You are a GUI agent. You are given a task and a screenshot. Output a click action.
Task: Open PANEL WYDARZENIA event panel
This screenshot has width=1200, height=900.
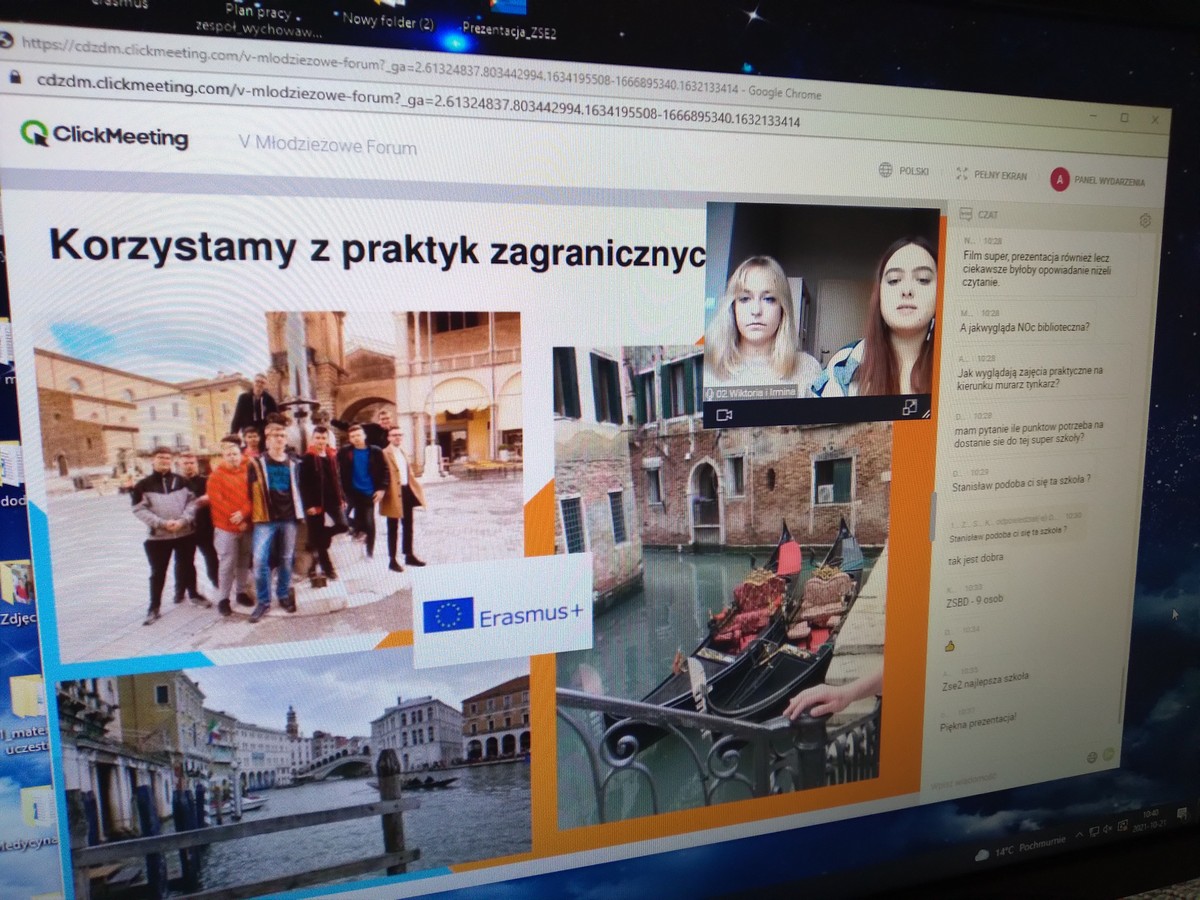[x=1097, y=180]
